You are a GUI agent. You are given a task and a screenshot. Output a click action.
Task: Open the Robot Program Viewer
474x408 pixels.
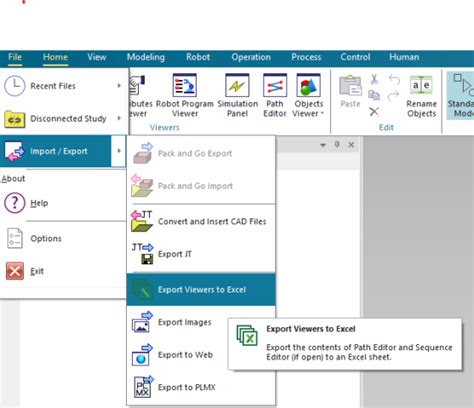[185, 95]
